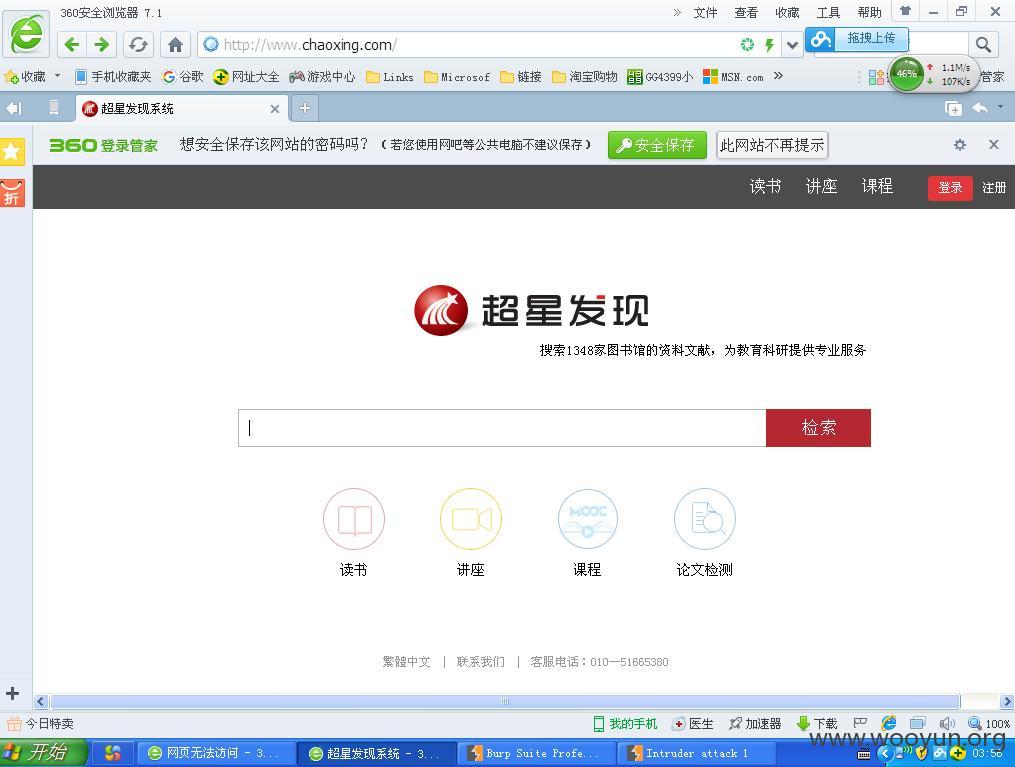The height and width of the screenshot is (767, 1015).
Task: Open 讲座 in the top navigation bar
Action: click(821, 186)
